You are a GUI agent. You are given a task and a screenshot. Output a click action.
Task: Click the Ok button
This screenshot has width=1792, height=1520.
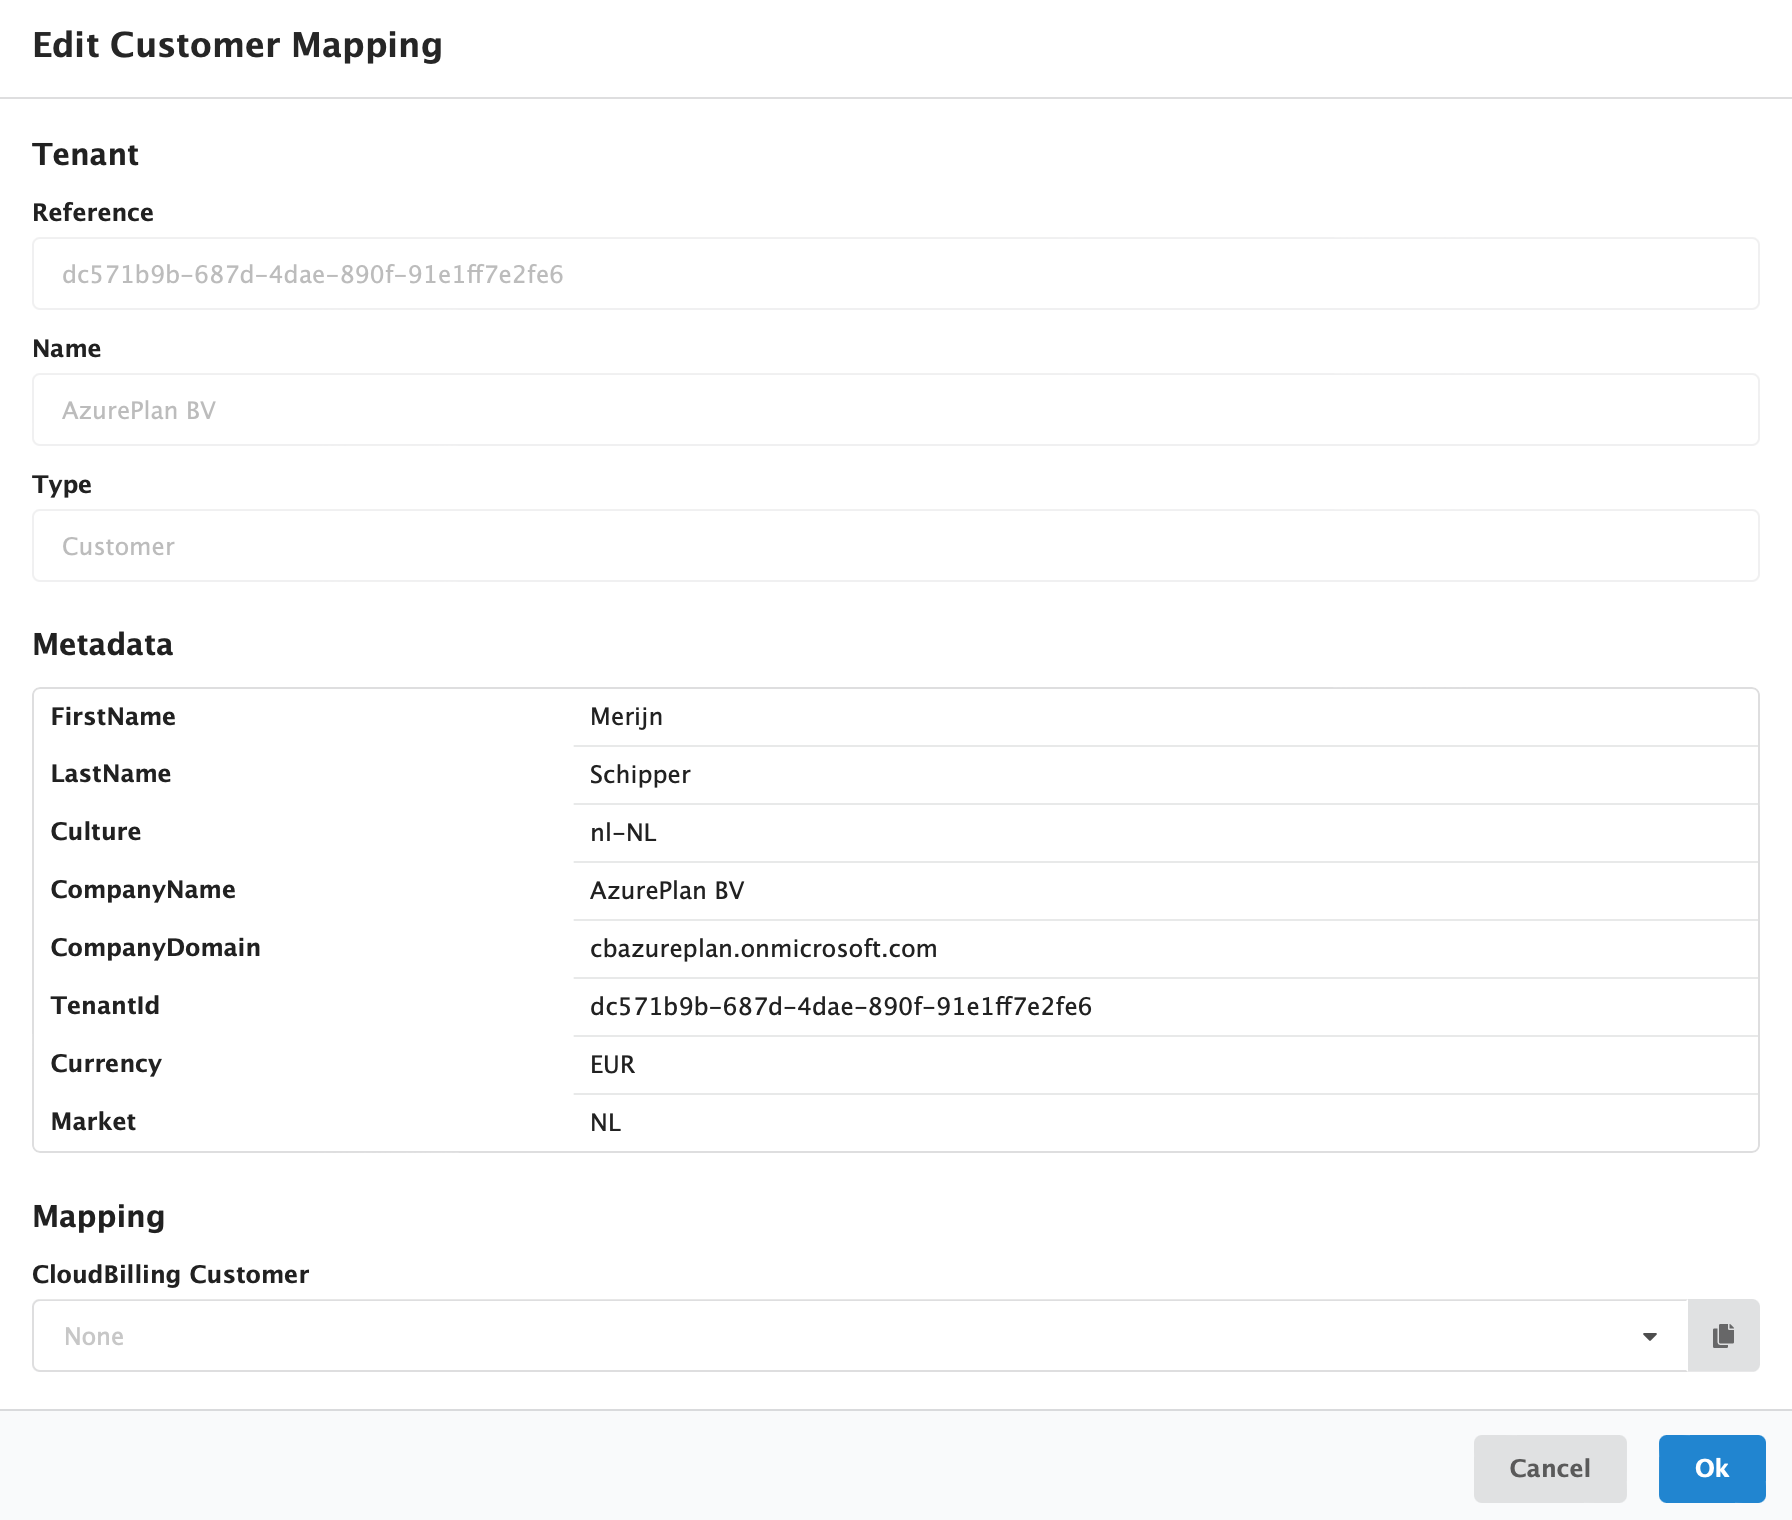click(1710, 1468)
